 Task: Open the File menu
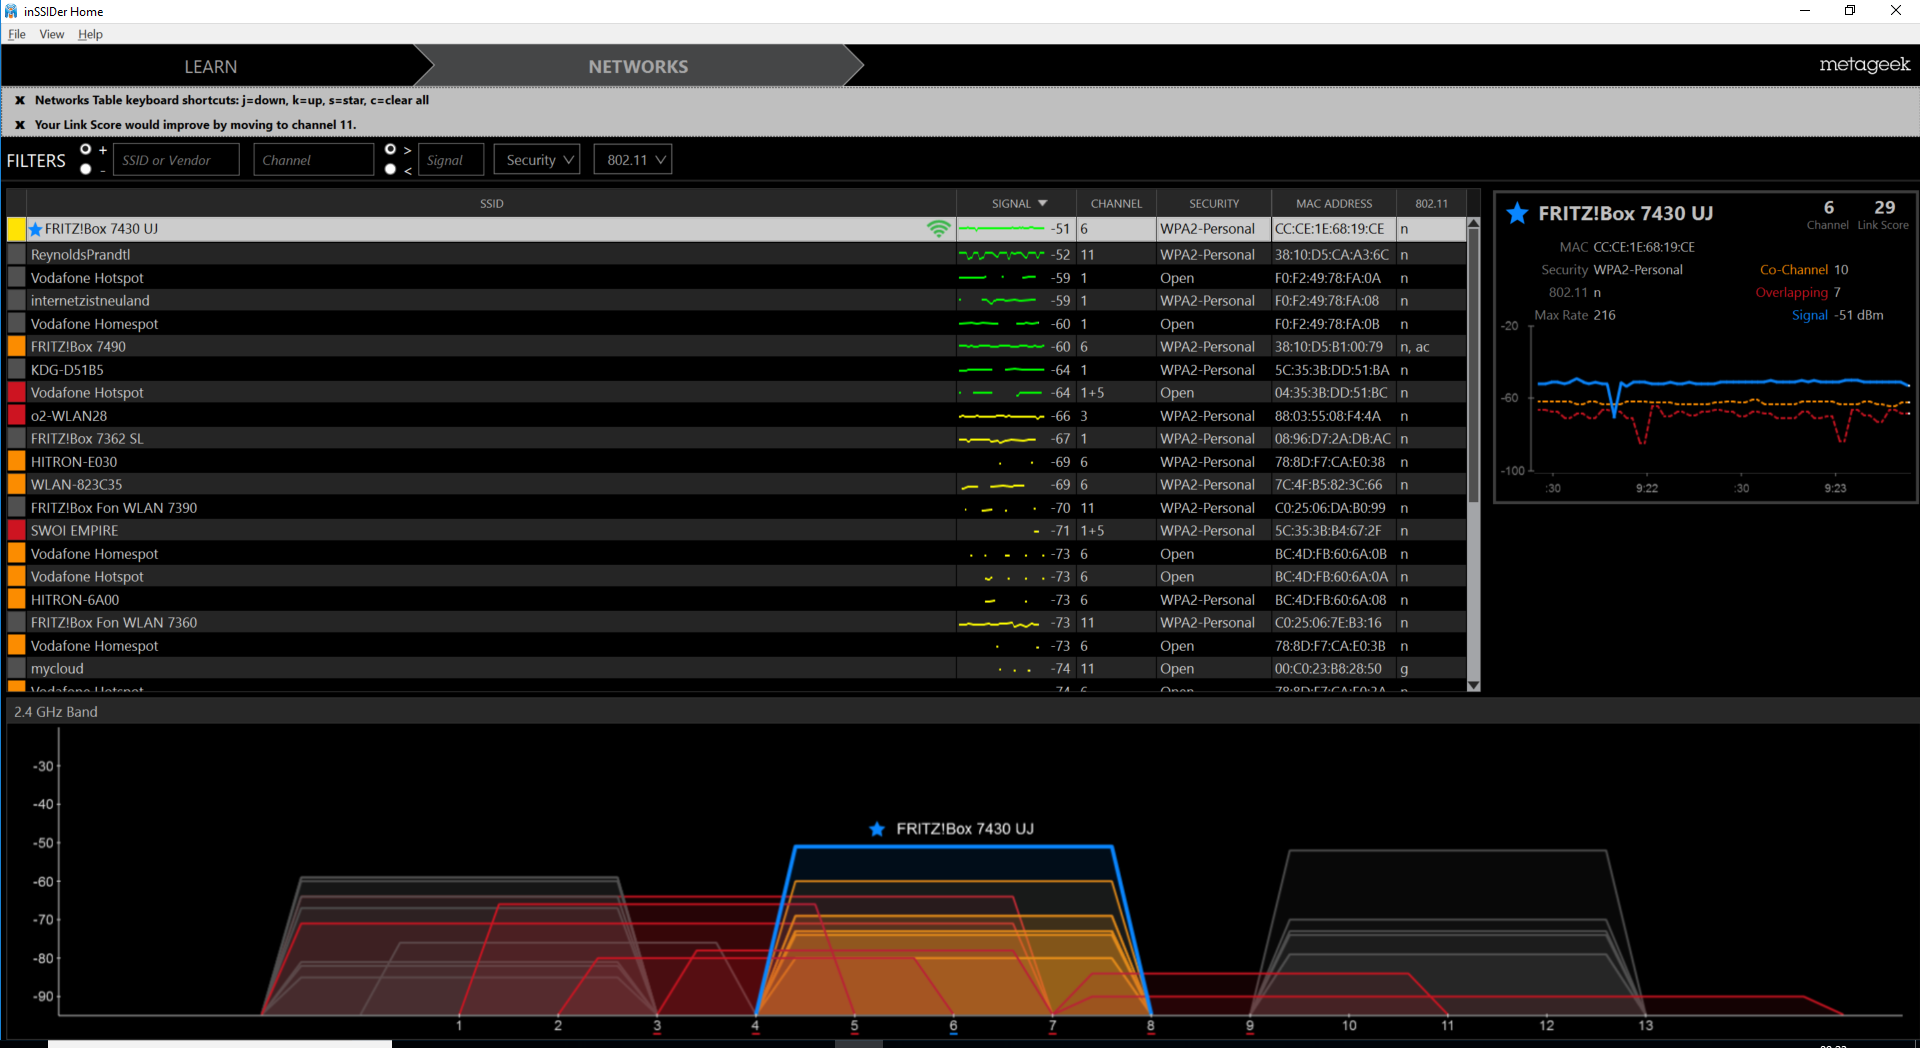(17, 34)
